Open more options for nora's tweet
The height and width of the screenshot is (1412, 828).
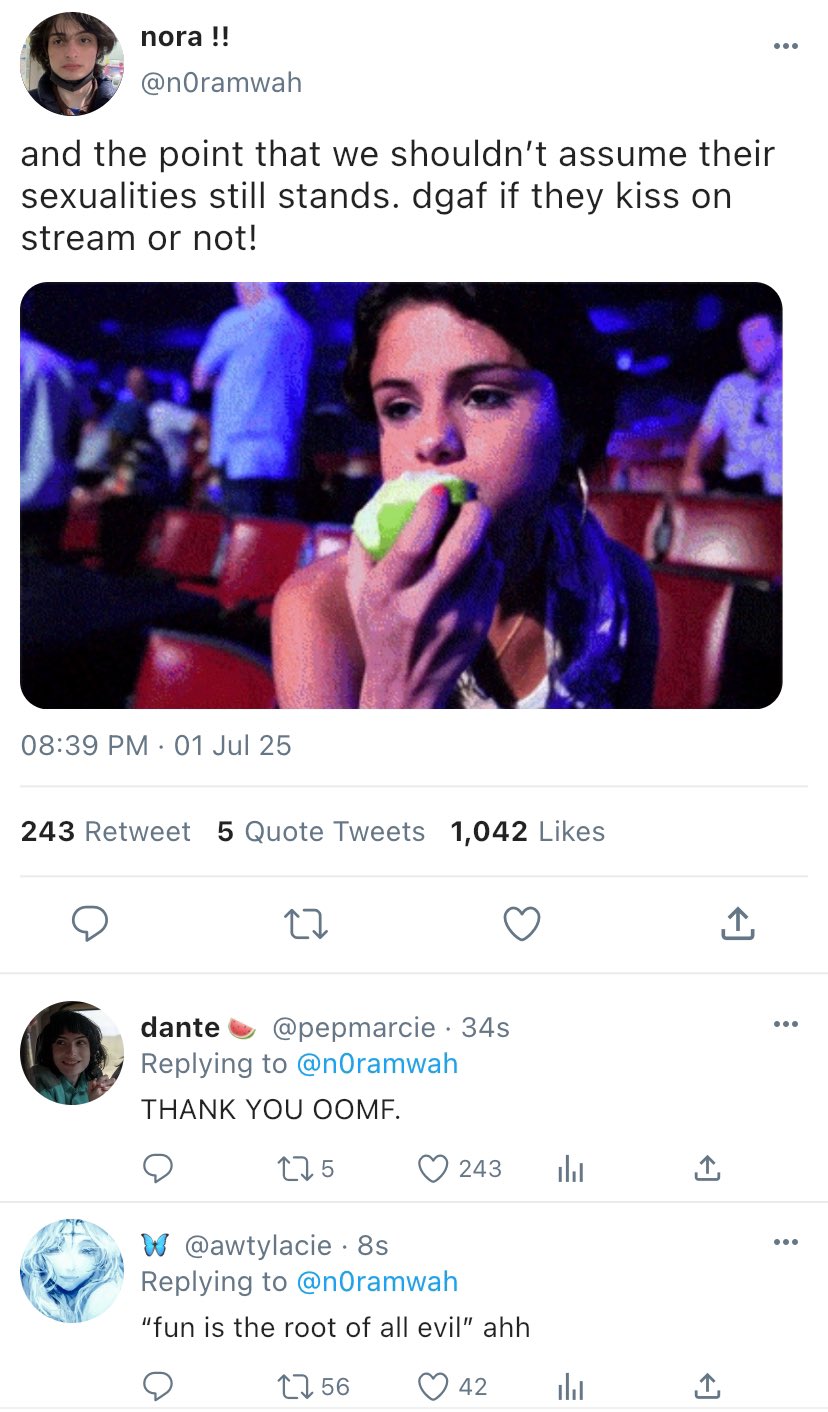pos(786,45)
